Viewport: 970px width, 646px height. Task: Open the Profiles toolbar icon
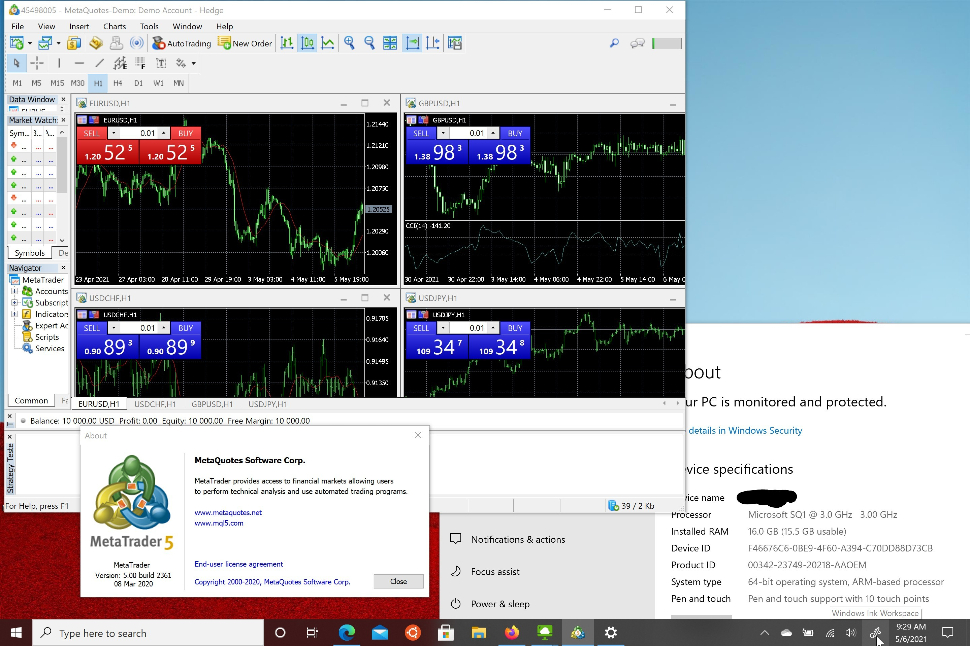click(x=45, y=43)
